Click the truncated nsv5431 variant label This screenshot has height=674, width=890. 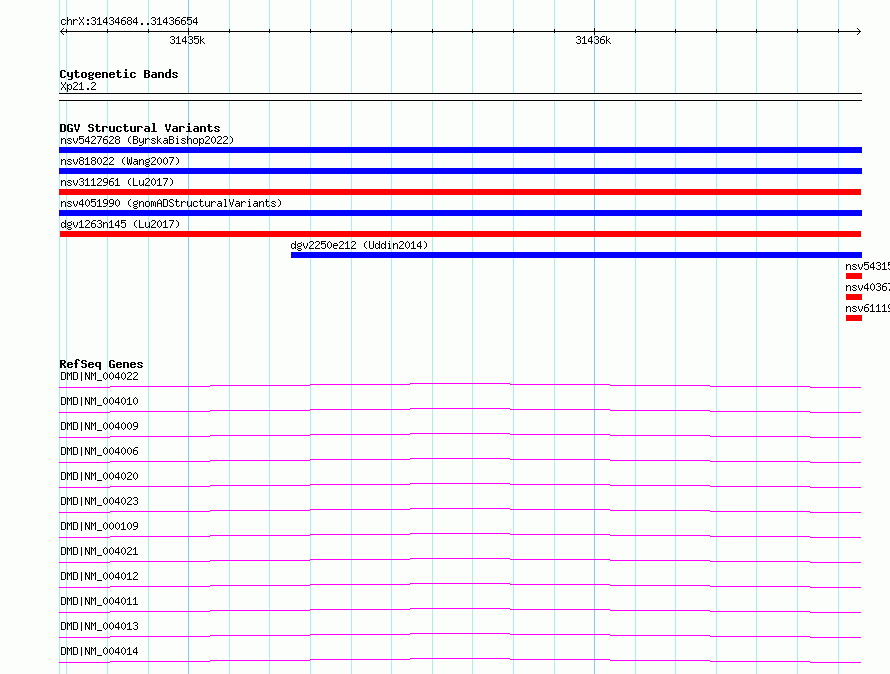(x=867, y=266)
